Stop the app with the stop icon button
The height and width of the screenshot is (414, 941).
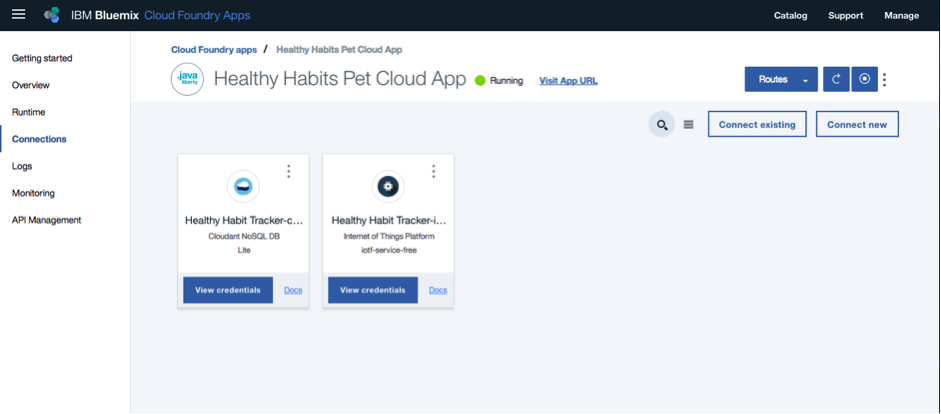coord(865,79)
